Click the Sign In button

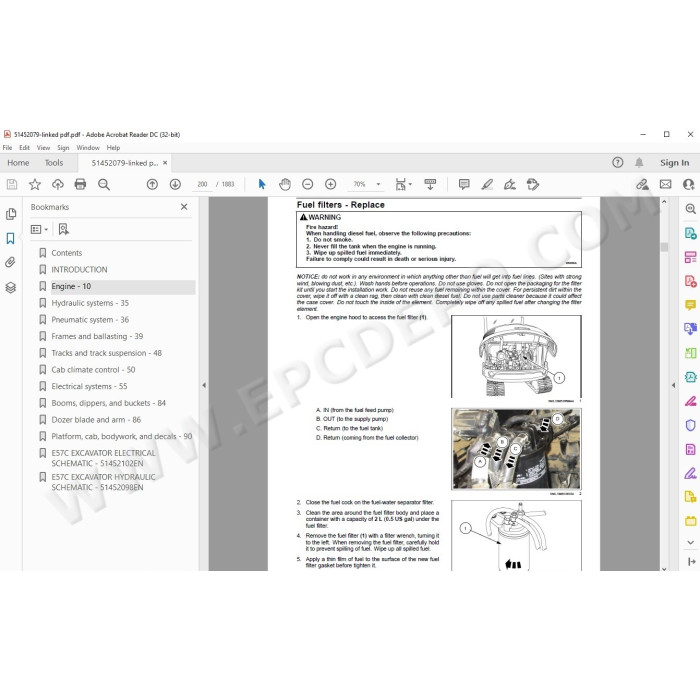(674, 163)
